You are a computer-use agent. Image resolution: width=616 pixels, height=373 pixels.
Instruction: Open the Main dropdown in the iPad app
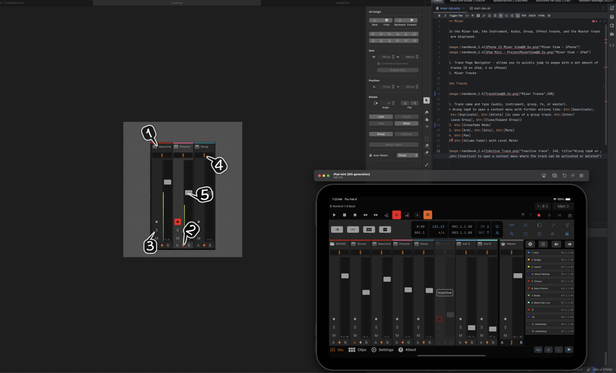tap(563, 206)
